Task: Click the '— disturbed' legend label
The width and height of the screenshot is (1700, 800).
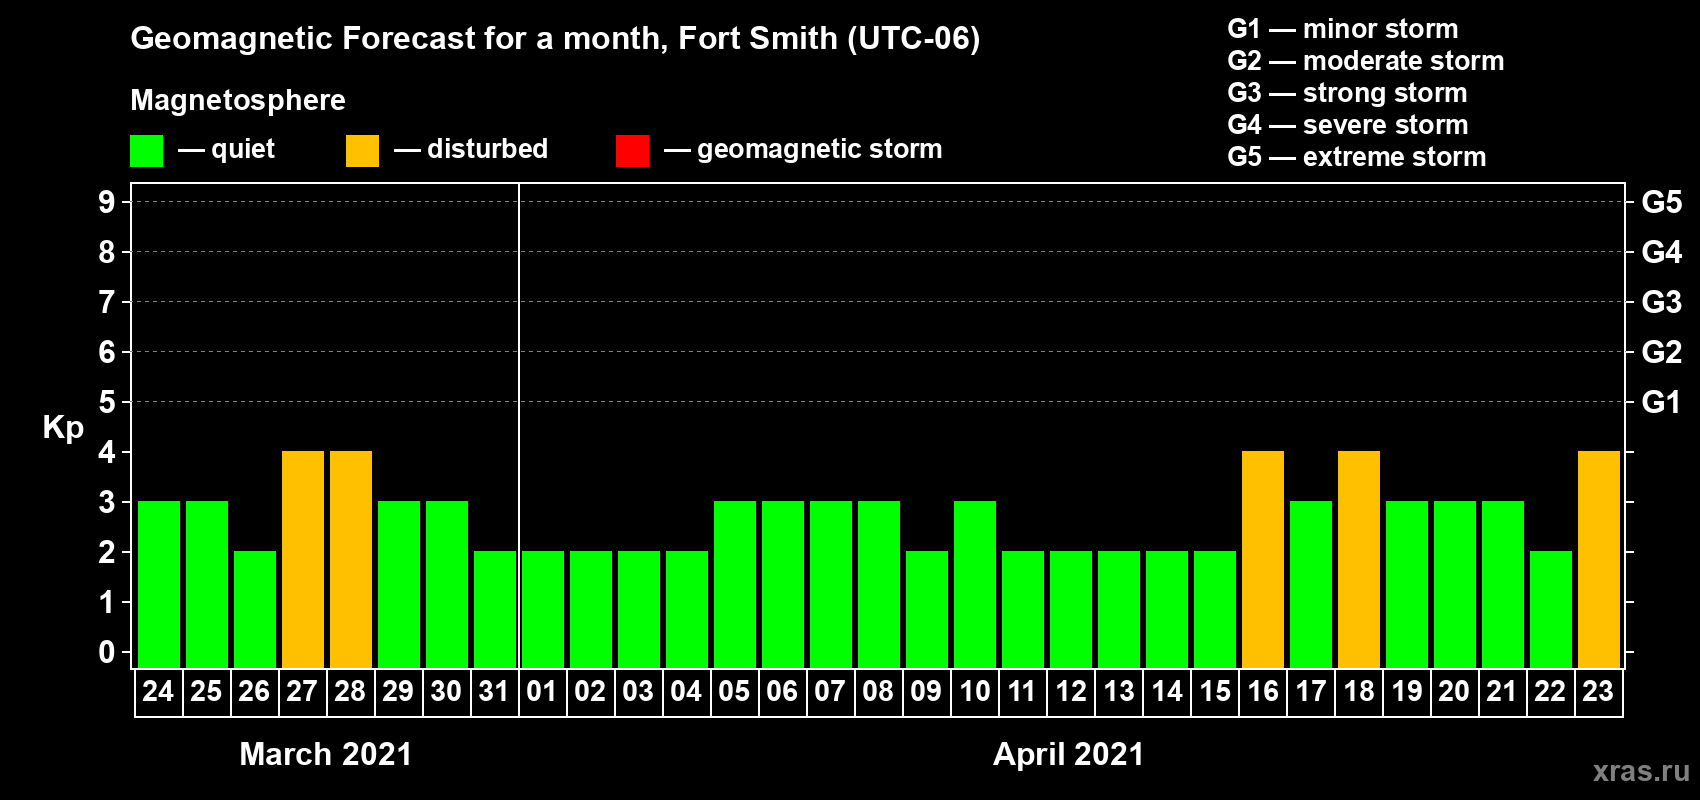Action: (x=471, y=150)
